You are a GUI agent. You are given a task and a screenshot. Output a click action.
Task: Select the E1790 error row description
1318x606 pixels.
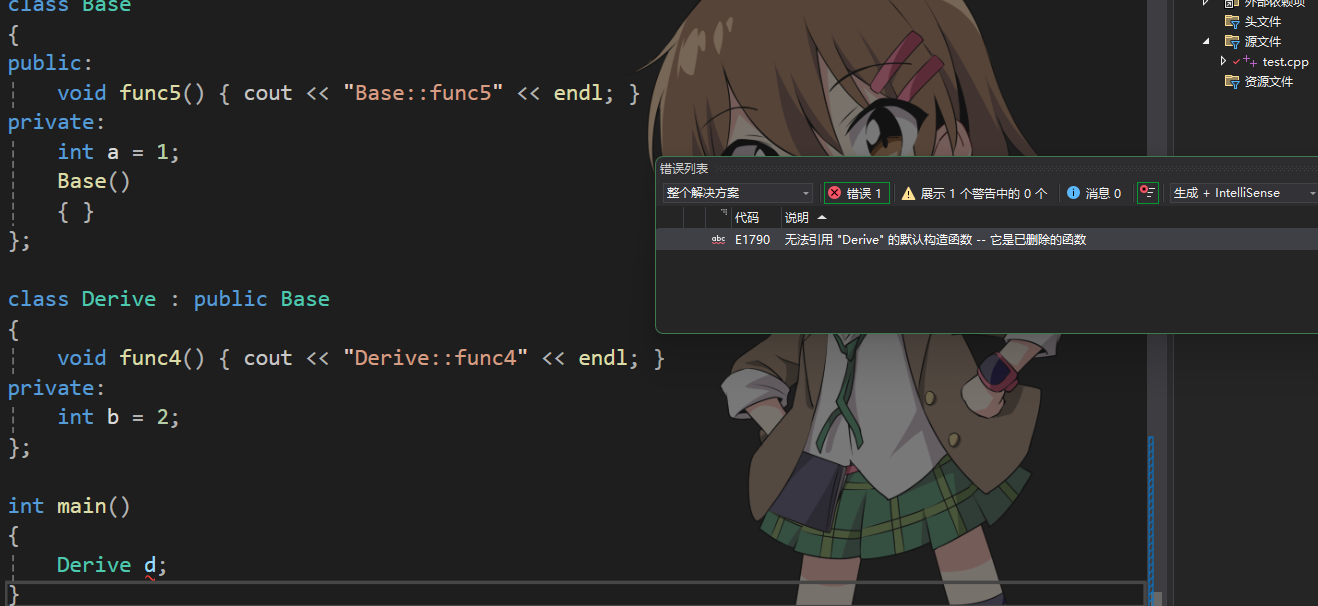click(935, 240)
